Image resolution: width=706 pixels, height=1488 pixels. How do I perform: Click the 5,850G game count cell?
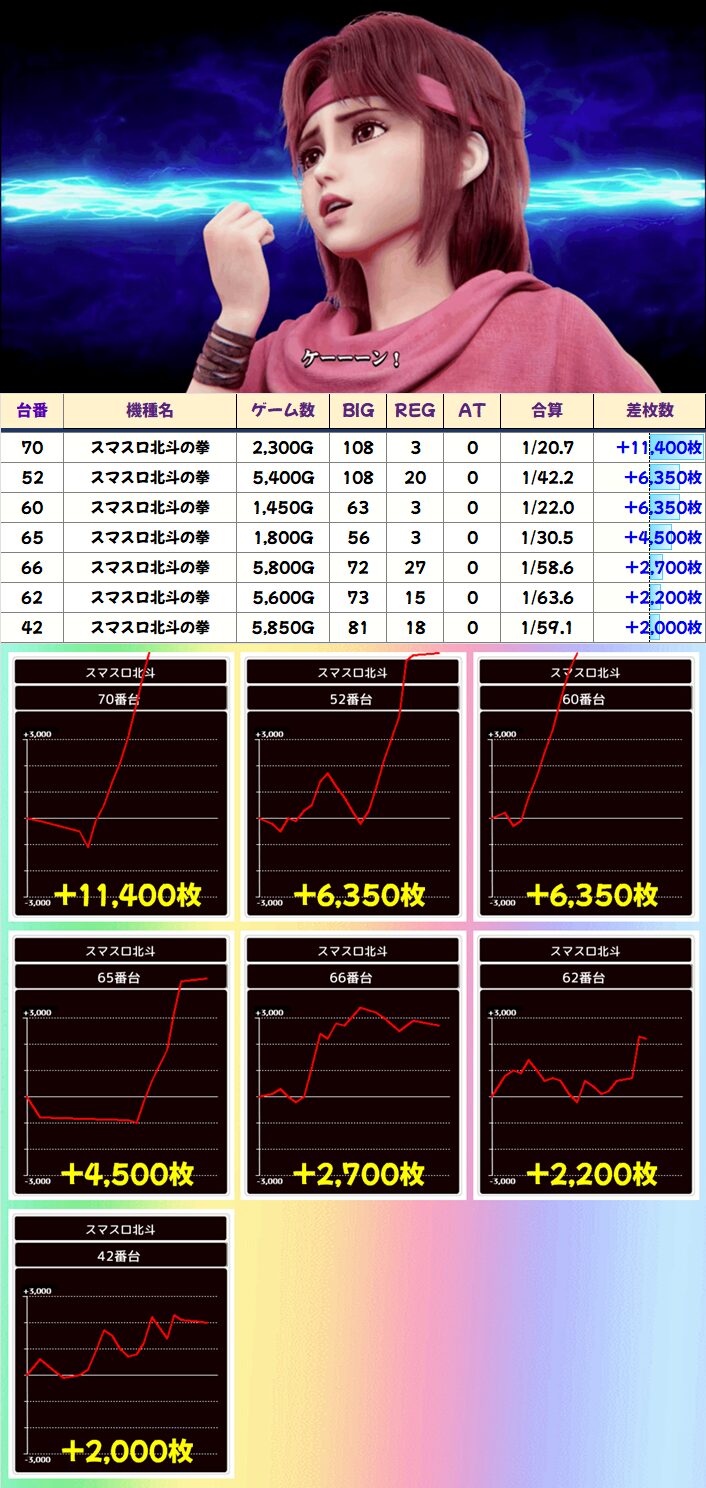click(x=283, y=628)
